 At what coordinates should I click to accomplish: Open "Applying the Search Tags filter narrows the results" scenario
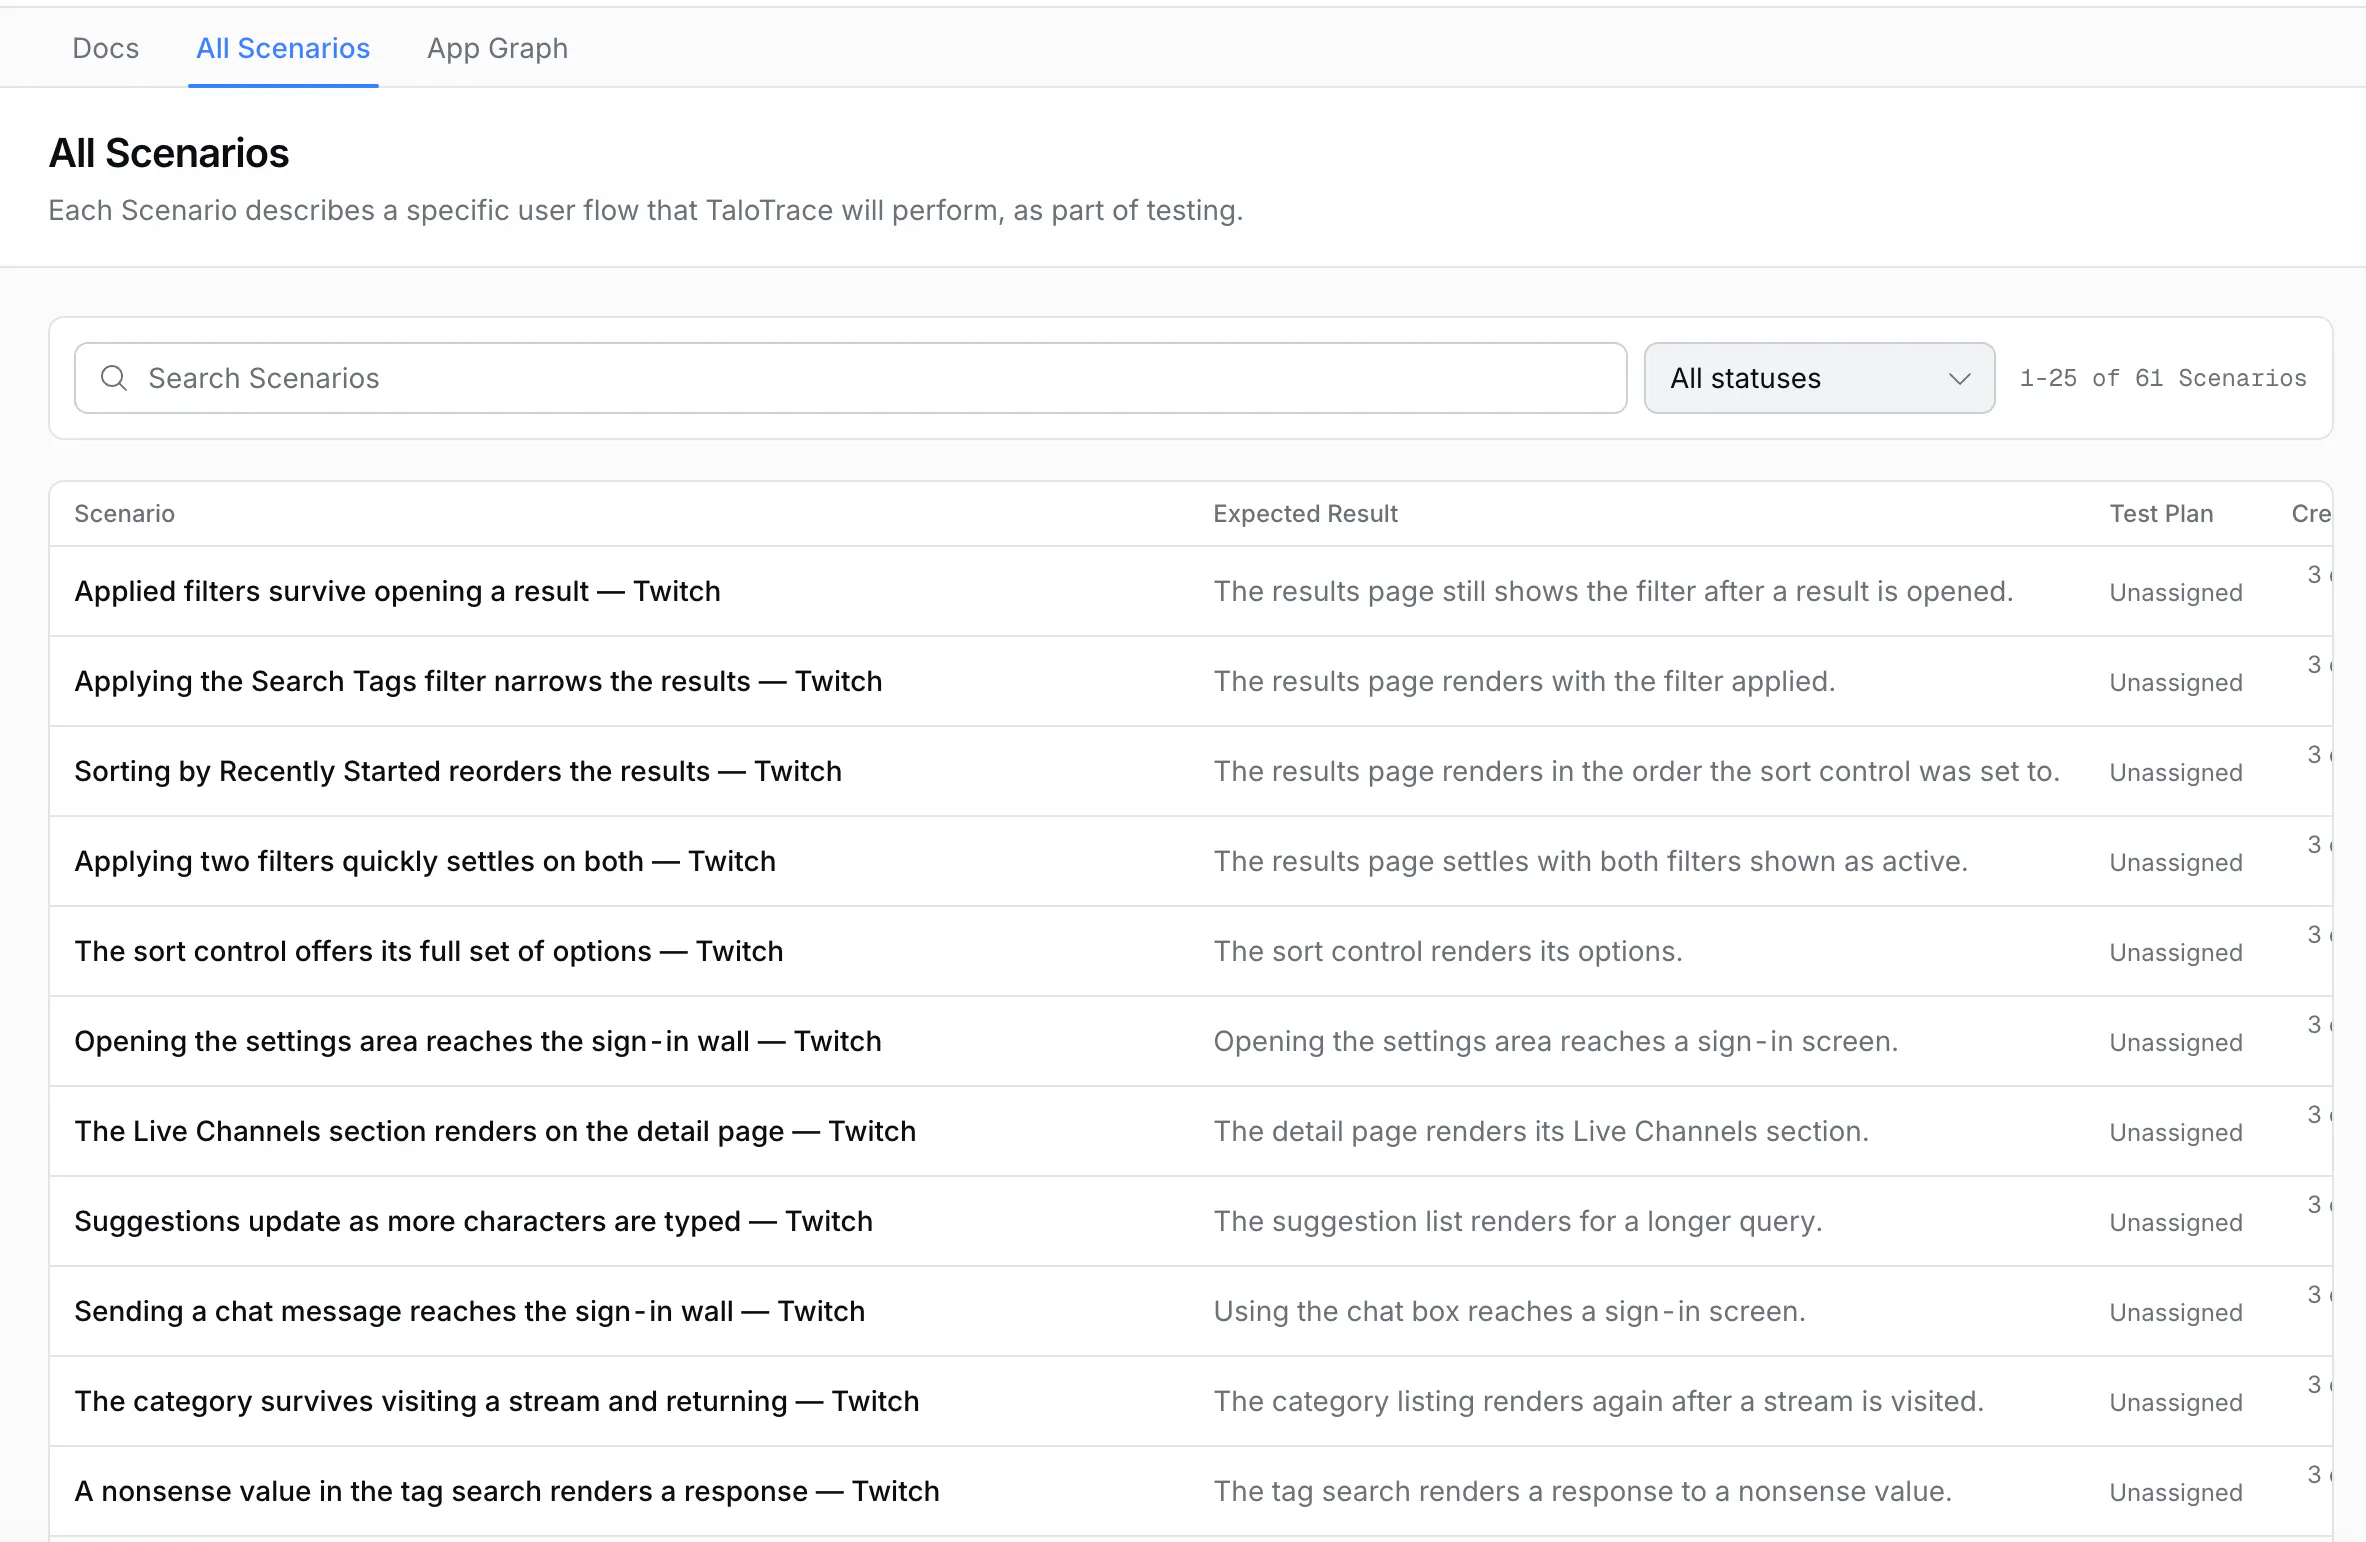(x=478, y=681)
